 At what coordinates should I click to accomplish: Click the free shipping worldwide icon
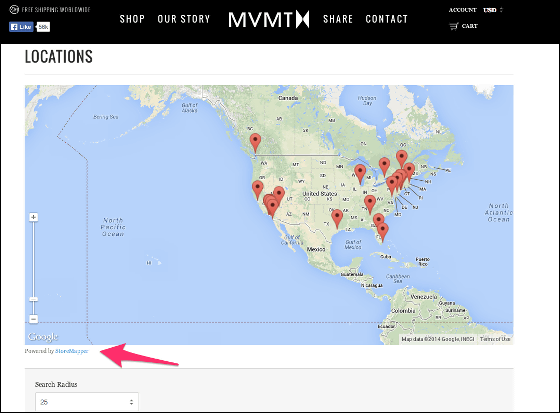(x=14, y=9)
